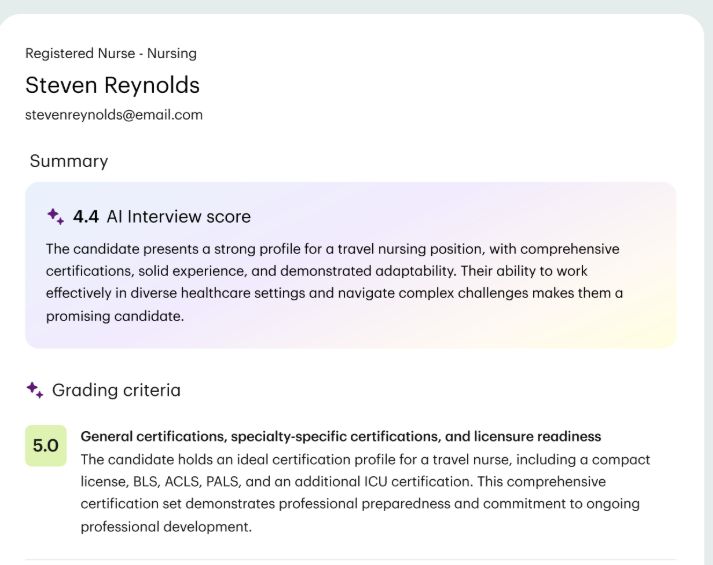Screen dimensions: 713x565
Task: Click the 4.4 score value
Action: click(x=86, y=217)
